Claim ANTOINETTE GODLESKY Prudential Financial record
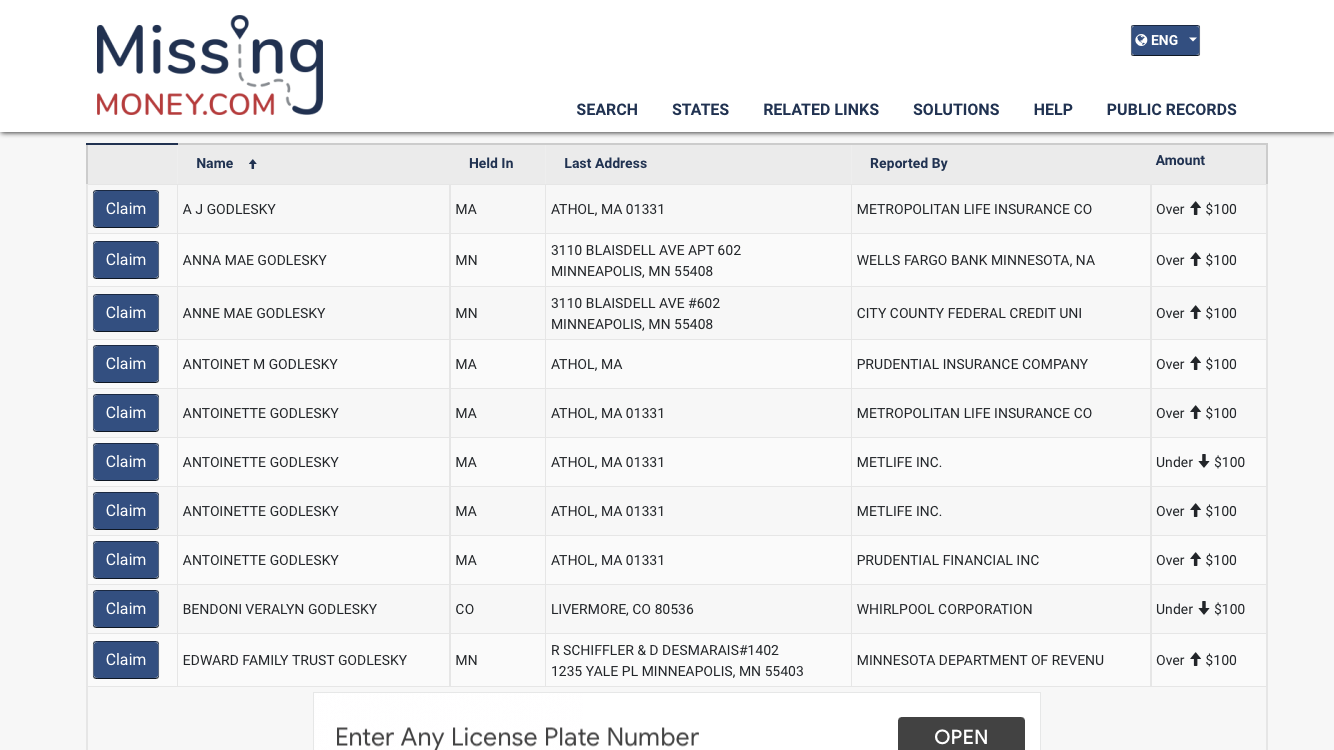This screenshot has height=750, width=1334. point(126,560)
